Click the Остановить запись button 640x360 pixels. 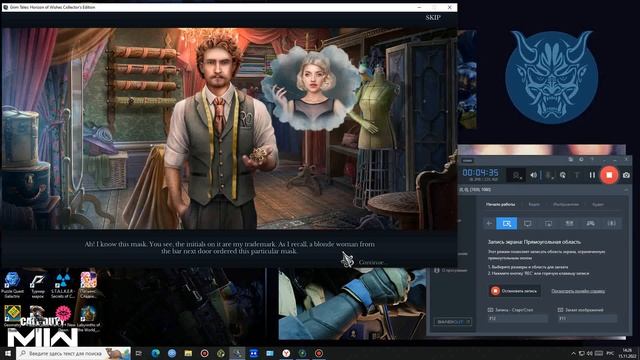pos(515,291)
